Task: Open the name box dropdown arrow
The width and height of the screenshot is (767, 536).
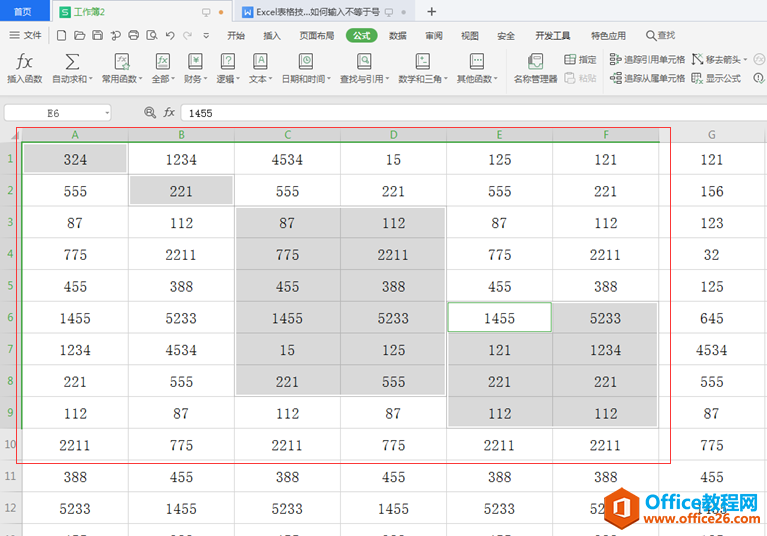Action: (x=107, y=113)
